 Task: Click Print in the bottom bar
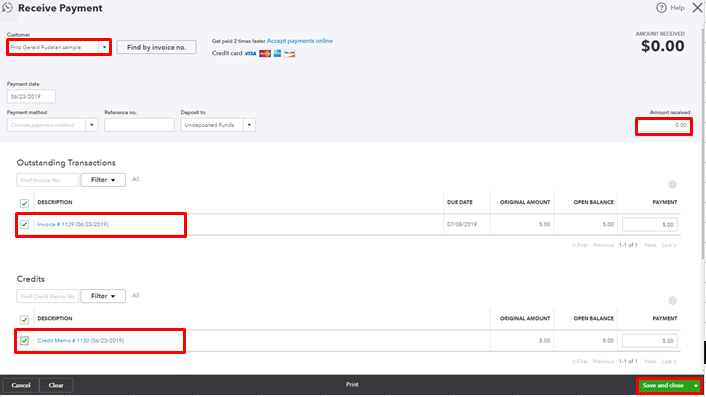(352, 385)
